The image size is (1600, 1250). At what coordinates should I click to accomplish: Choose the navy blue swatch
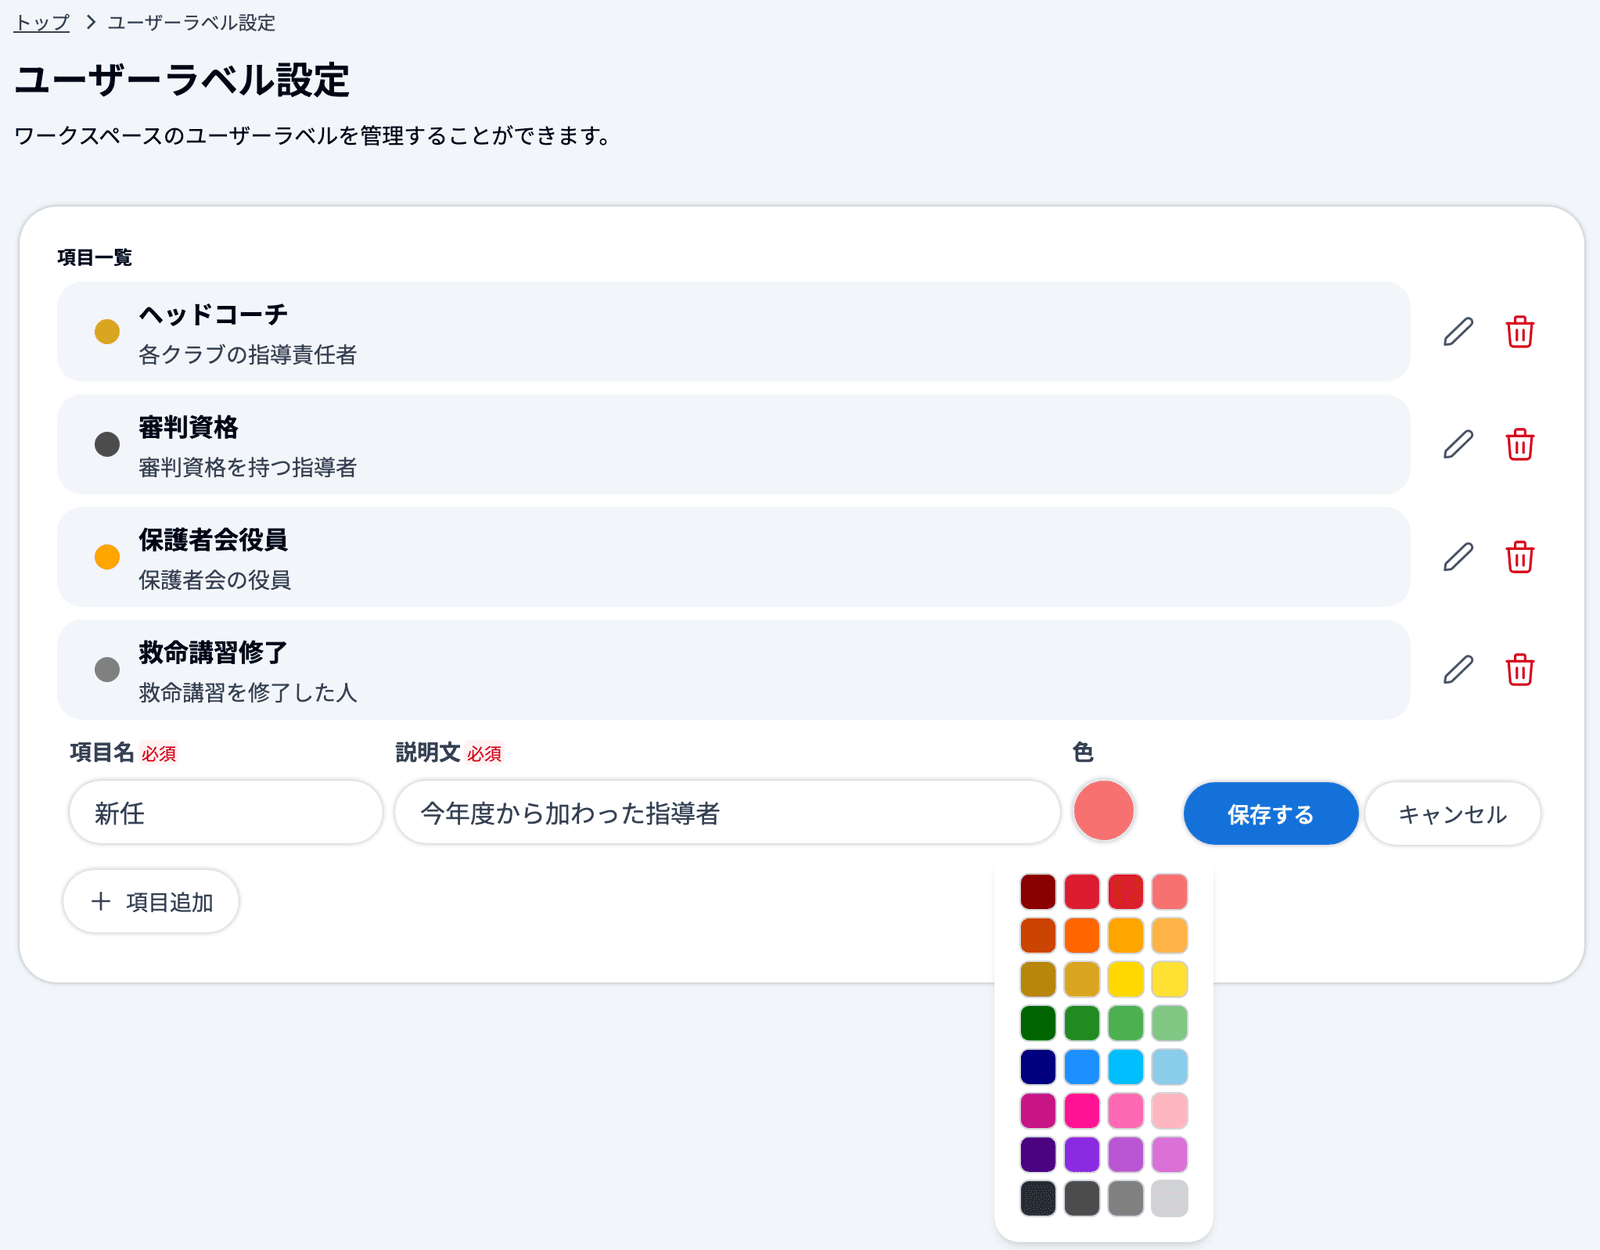(1038, 1067)
